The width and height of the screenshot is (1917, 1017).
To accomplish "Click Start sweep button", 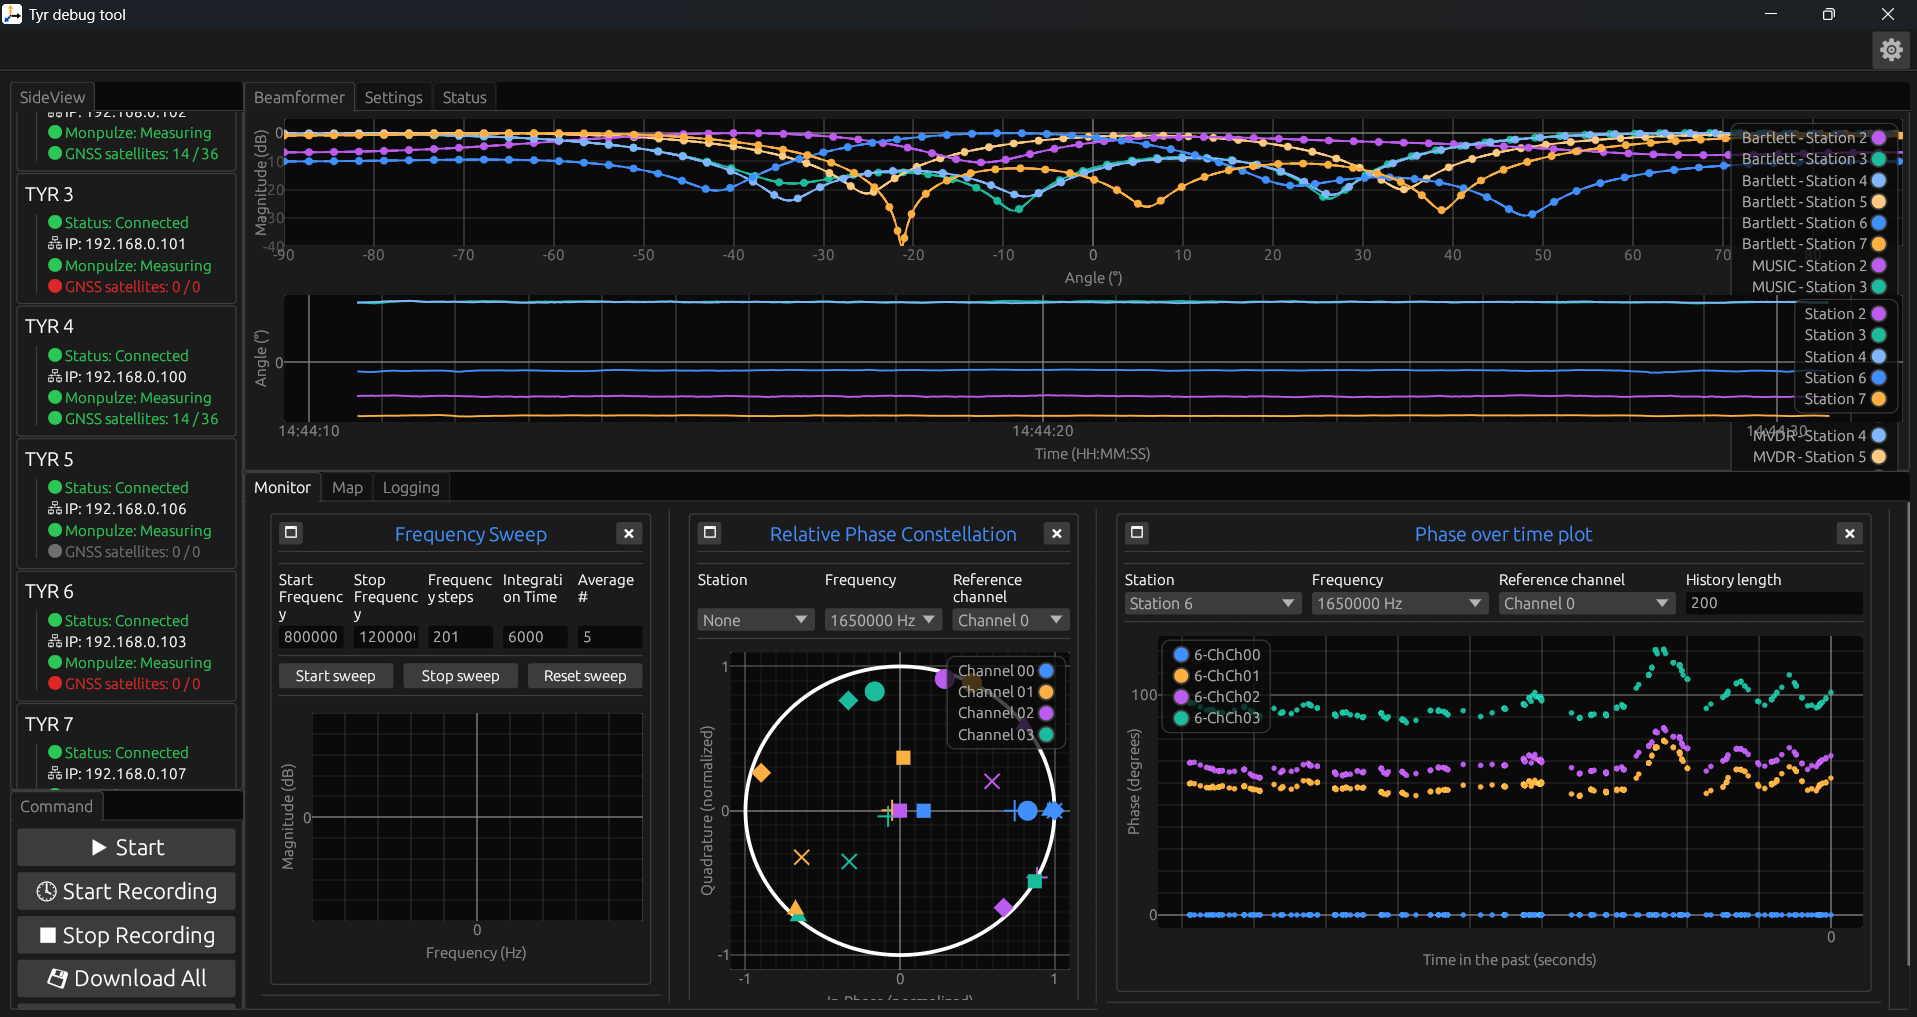I will click(x=335, y=676).
